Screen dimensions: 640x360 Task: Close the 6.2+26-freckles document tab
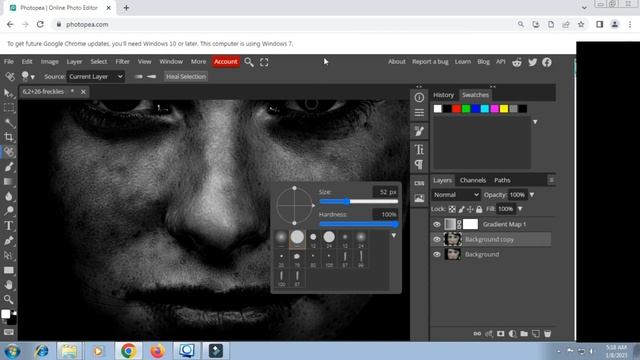point(83,92)
